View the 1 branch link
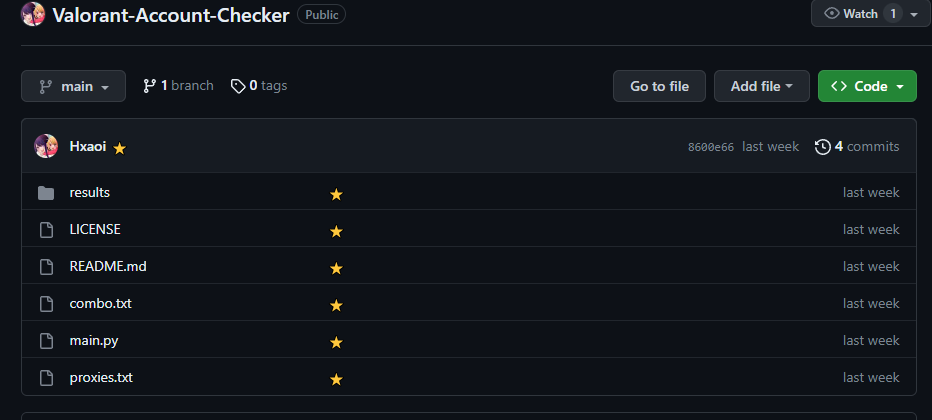This screenshot has width=932, height=420. (x=178, y=86)
